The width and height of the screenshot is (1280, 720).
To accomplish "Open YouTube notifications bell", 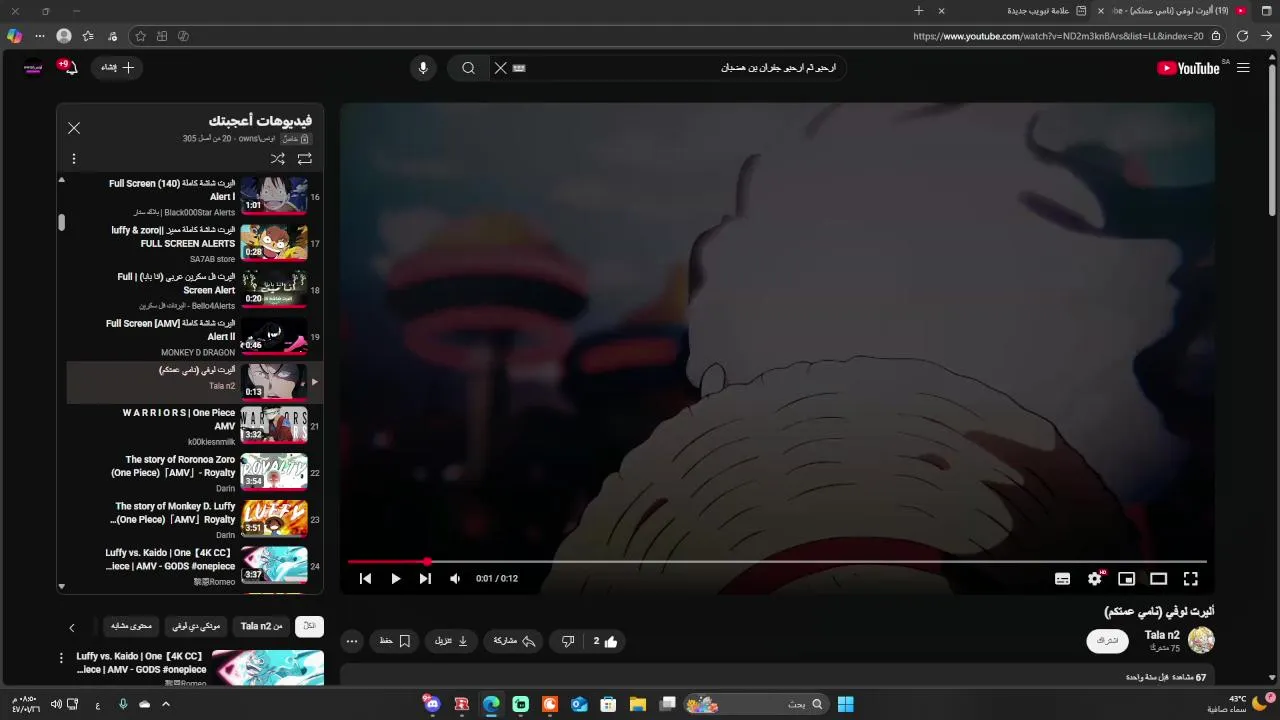I will tap(70, 67).
